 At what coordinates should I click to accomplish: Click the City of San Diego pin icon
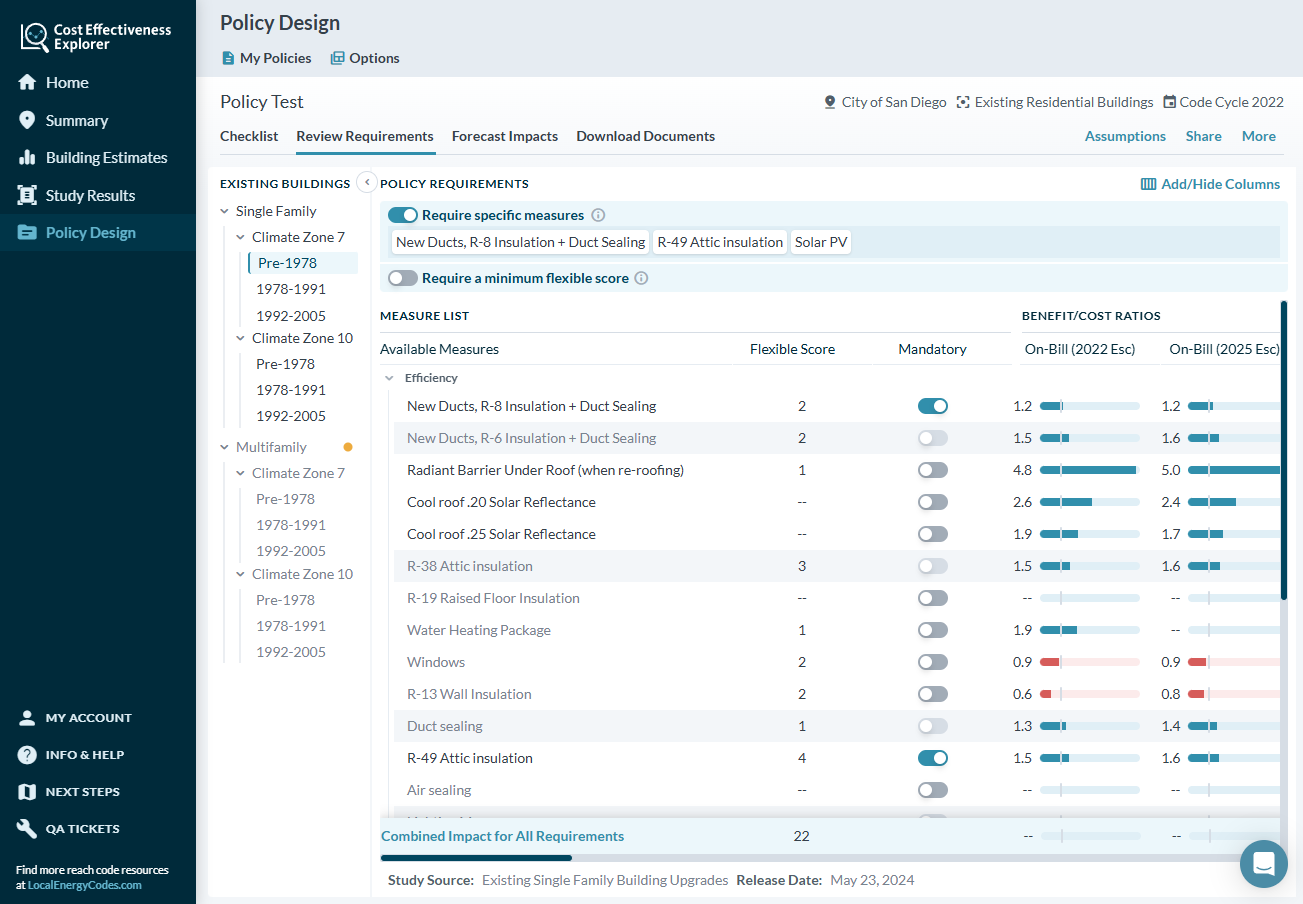pyautogui.click(x=830, y=102)
